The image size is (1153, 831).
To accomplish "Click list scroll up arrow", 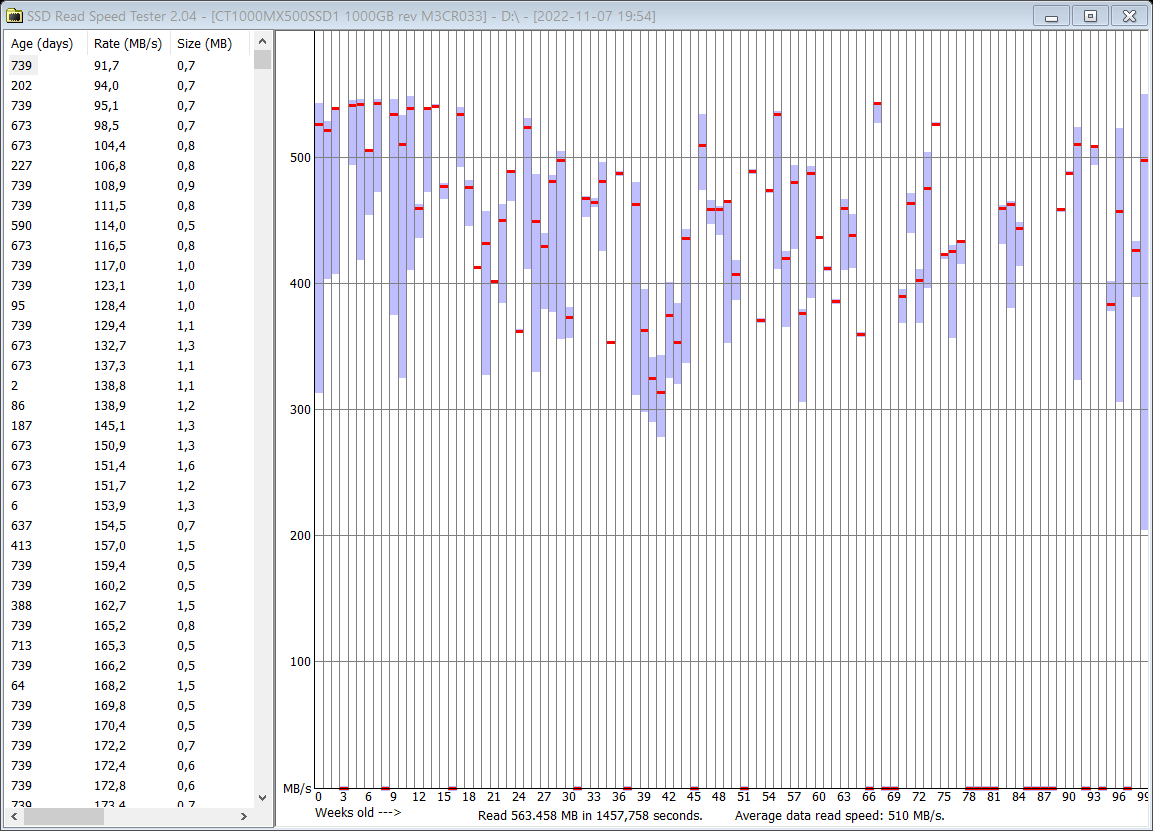I will [x=263, y=41].
